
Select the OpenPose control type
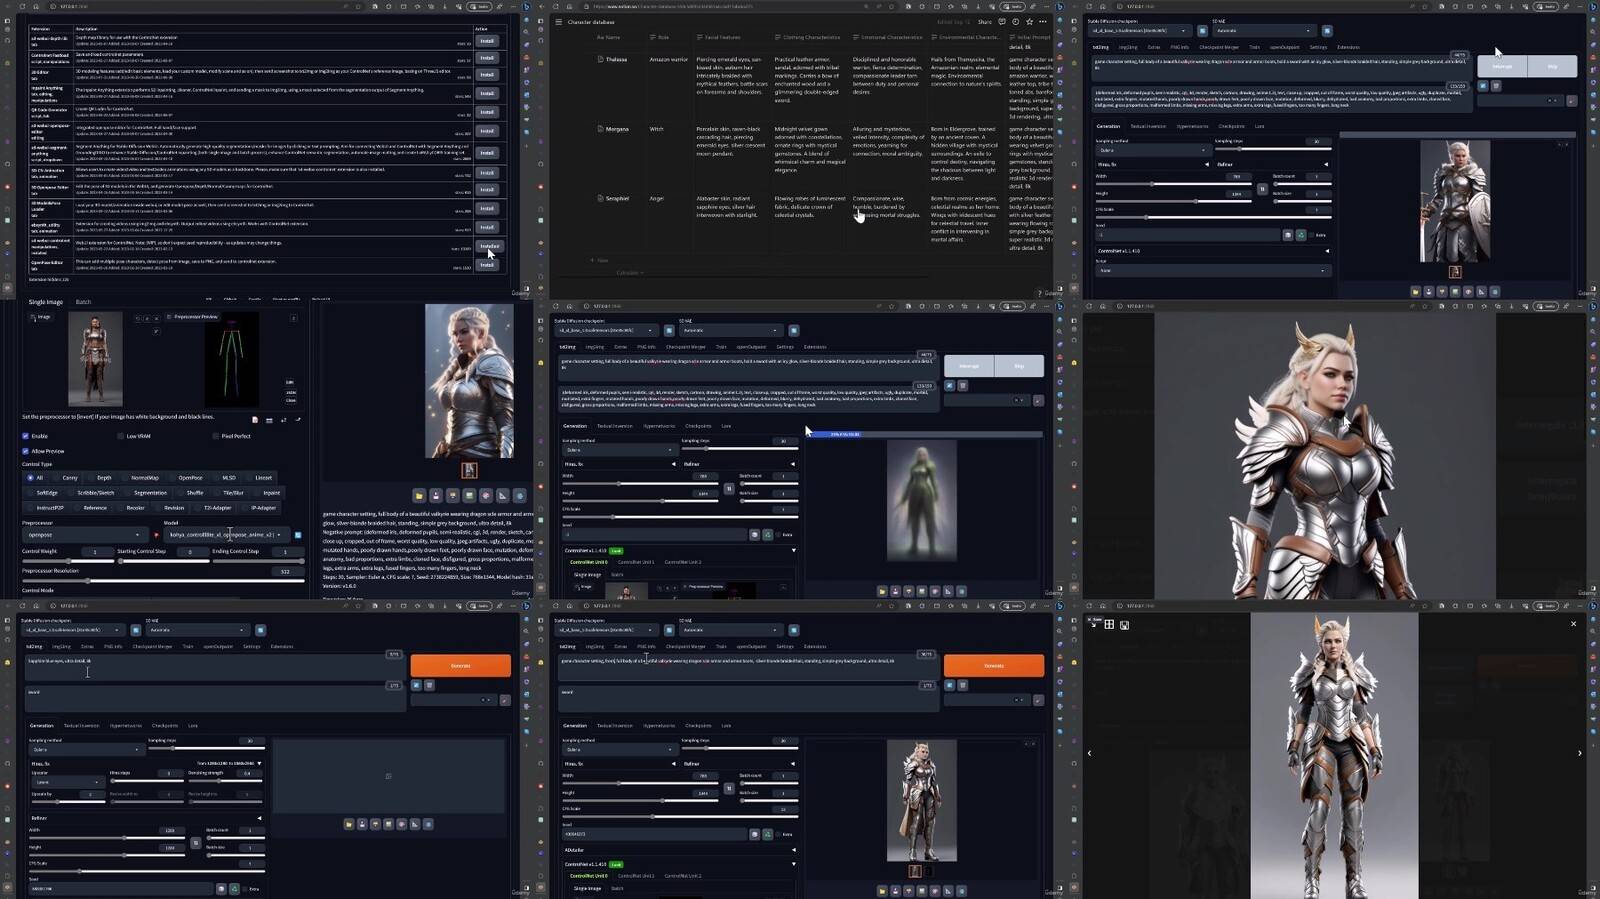coord(186,478)
